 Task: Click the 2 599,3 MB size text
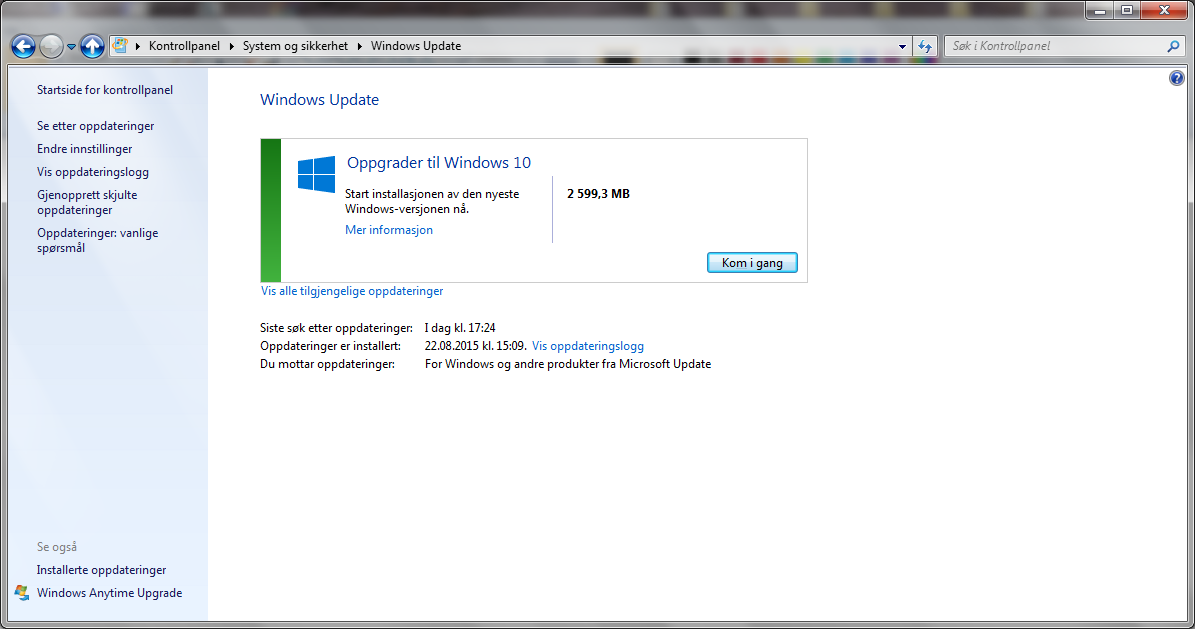[x=598, y=194]
